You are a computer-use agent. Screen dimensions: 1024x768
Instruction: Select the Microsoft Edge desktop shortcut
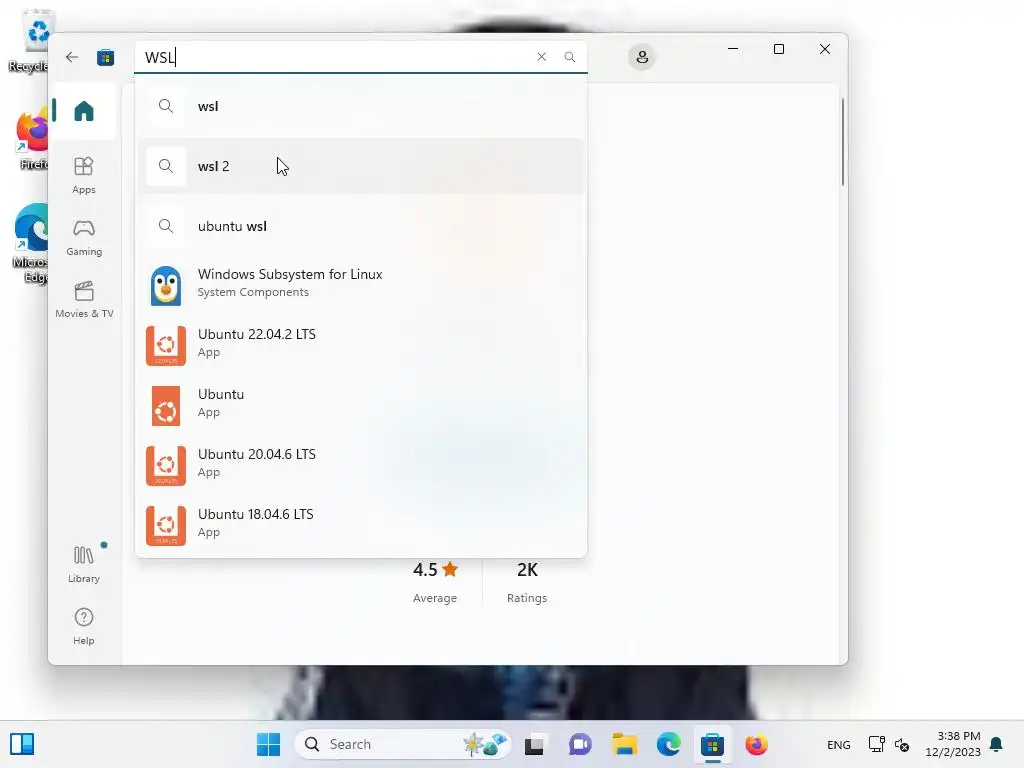coord(31,244)
